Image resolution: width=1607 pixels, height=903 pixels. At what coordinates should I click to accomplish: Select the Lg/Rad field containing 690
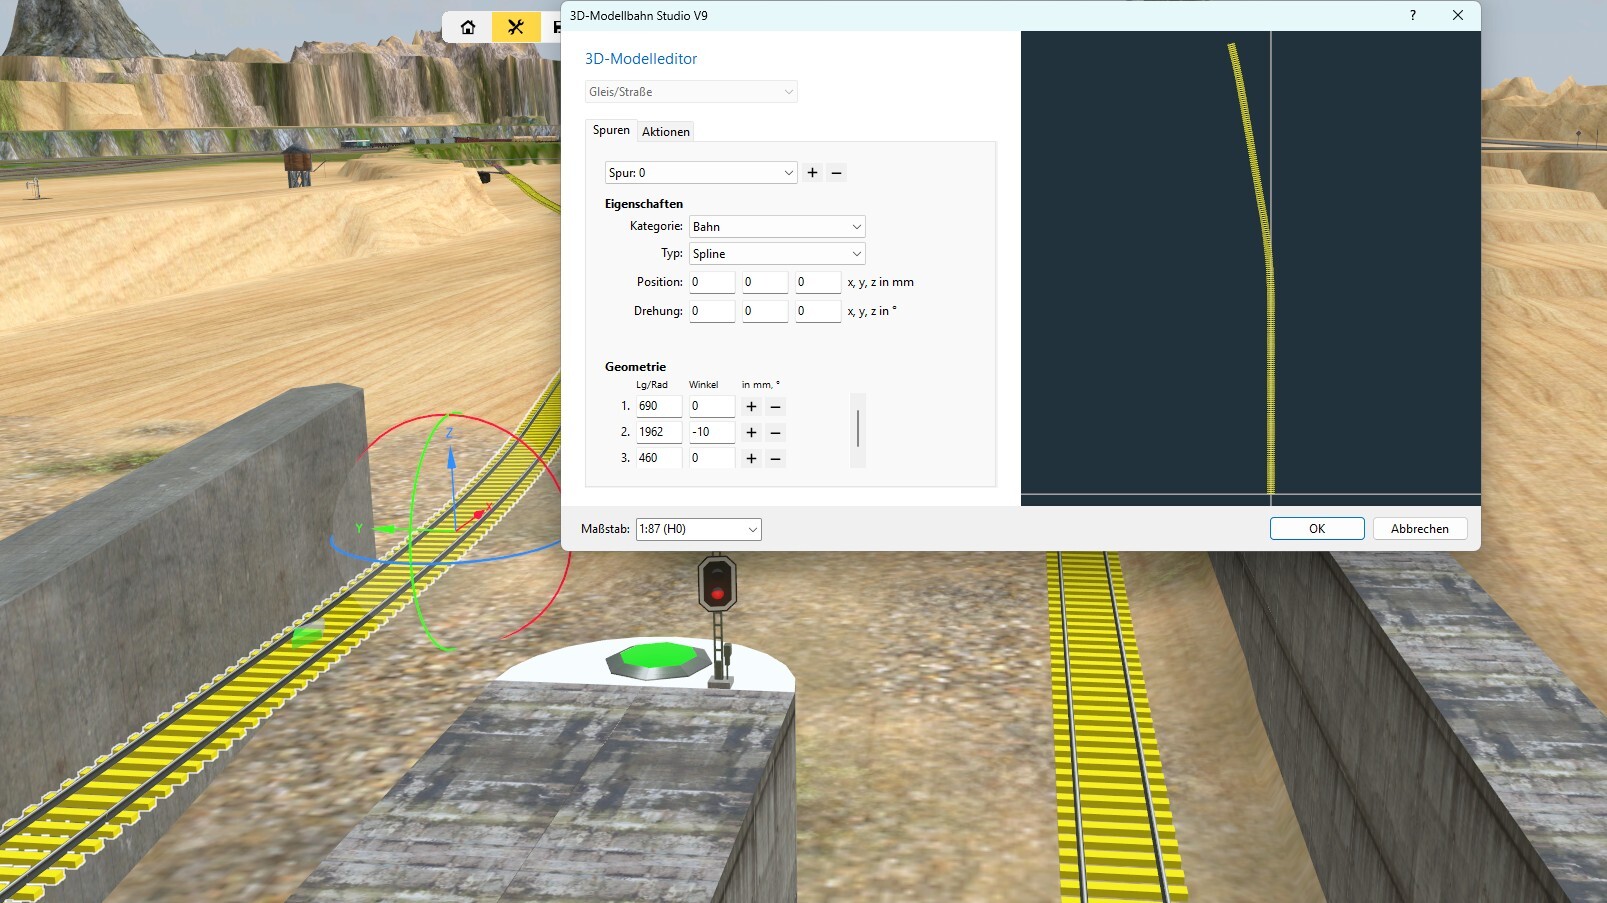[x=659, y=406]
